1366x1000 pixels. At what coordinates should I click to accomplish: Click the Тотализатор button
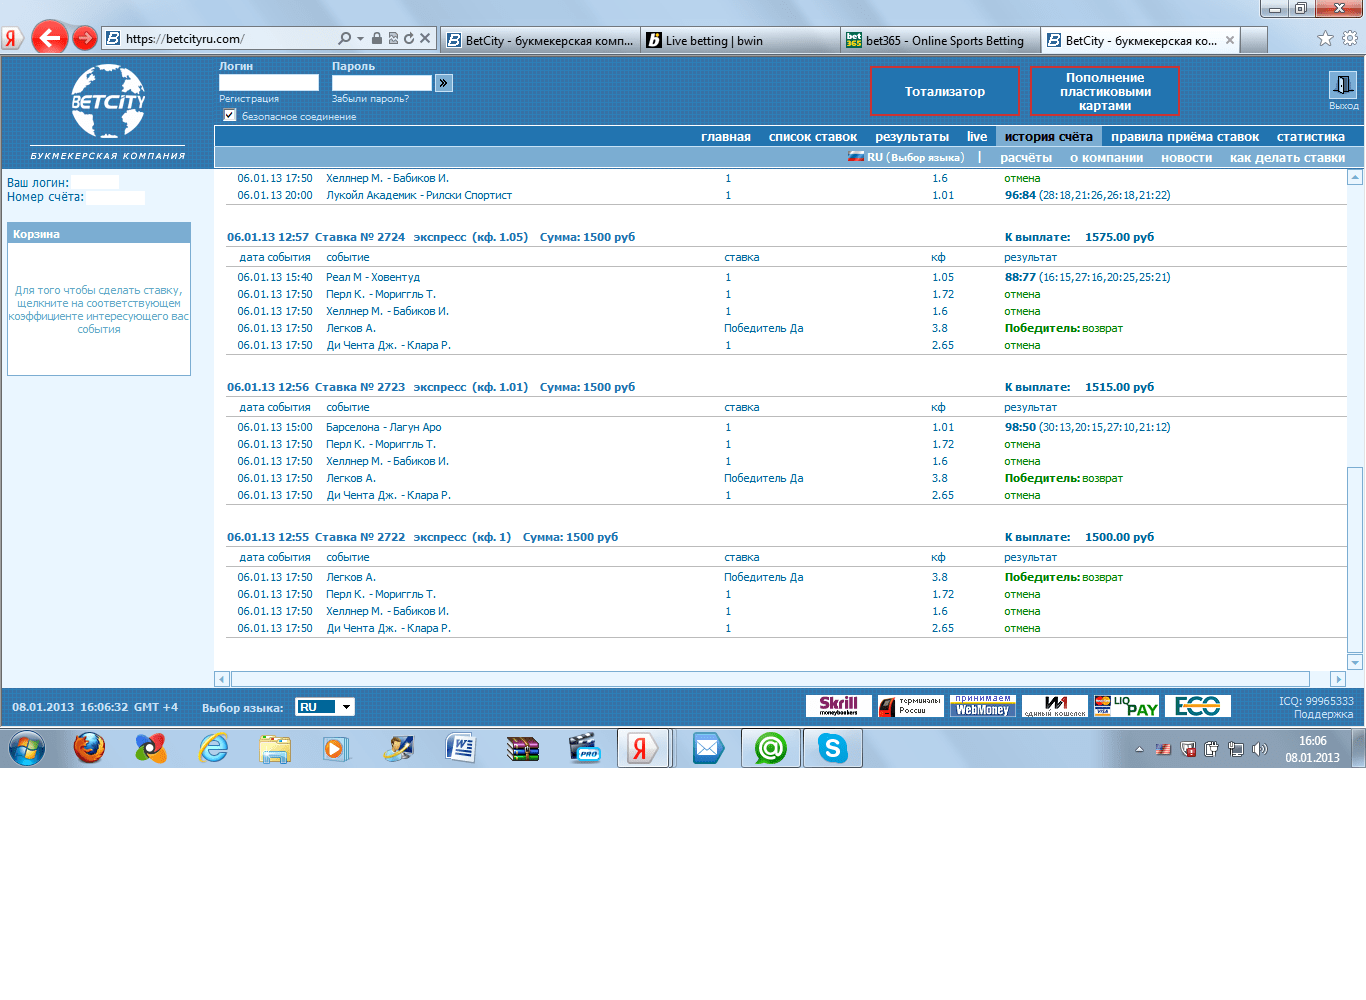coord(944,91)
